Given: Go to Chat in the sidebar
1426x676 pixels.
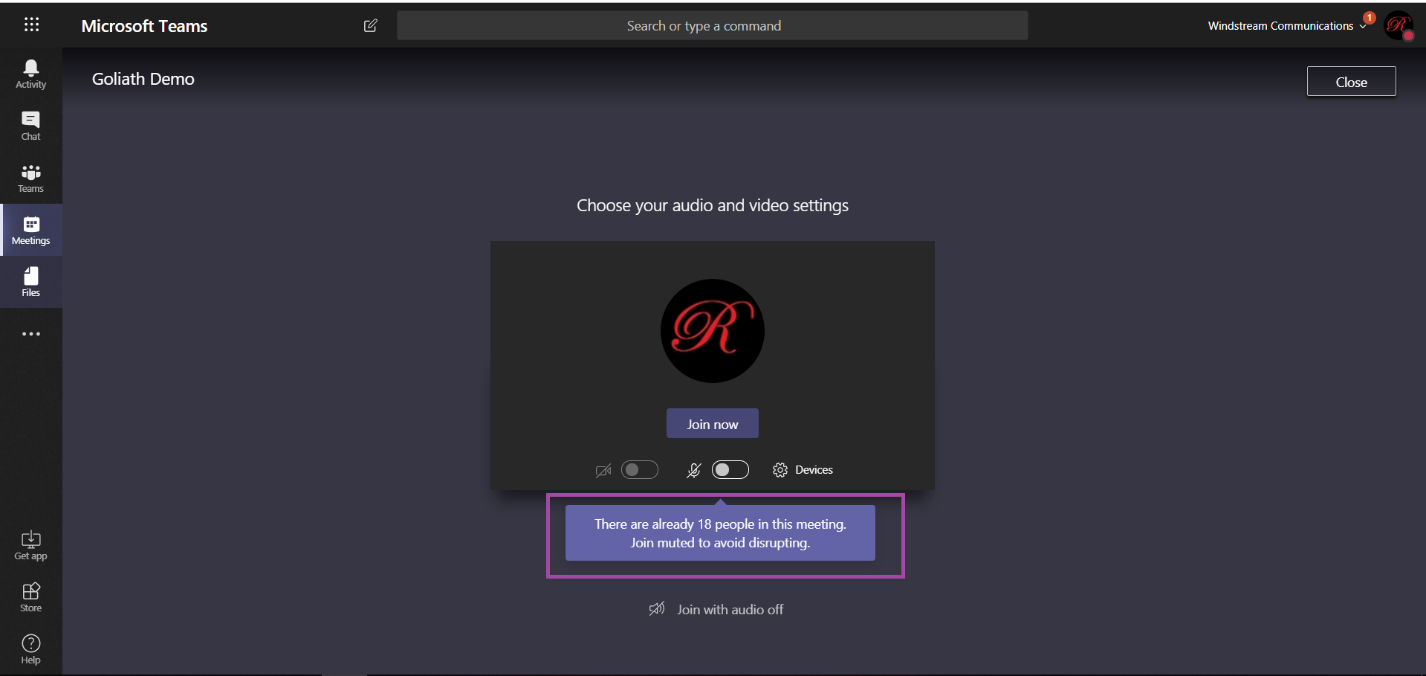Looking at the screenshot, I should click(x=31, y=125).
